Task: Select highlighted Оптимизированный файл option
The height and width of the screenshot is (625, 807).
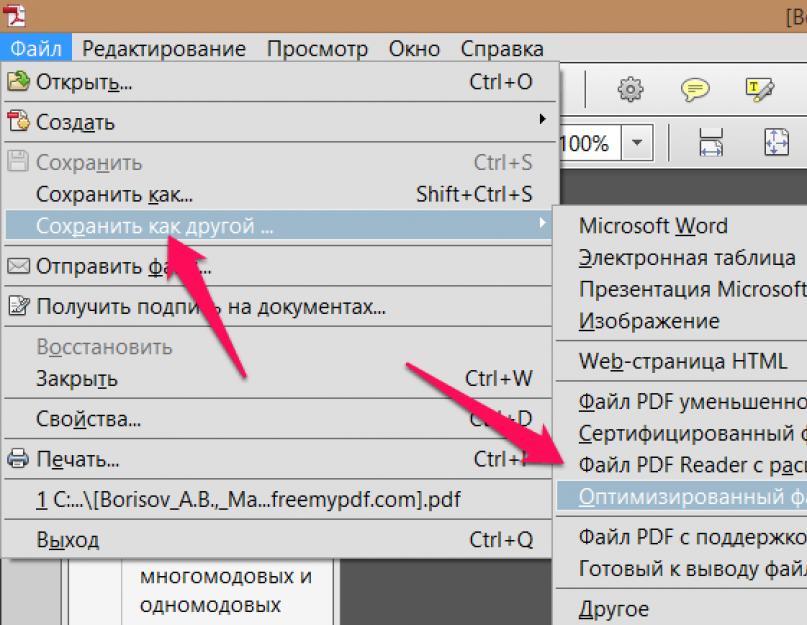Action: (682, 497)
